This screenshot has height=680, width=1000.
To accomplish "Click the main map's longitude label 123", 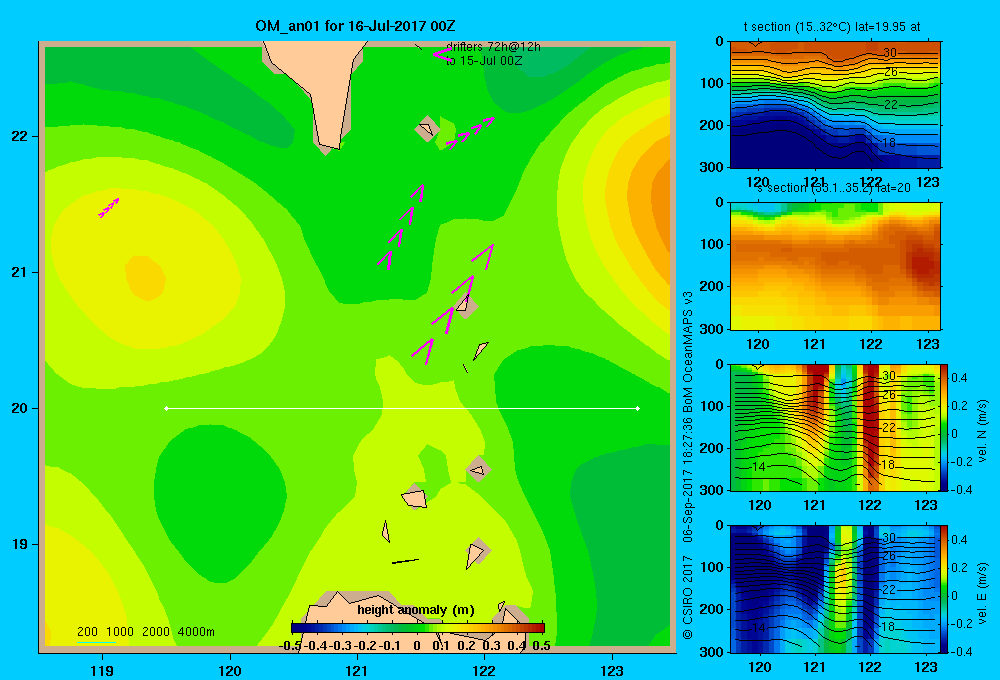I will [x=612, y=670].
